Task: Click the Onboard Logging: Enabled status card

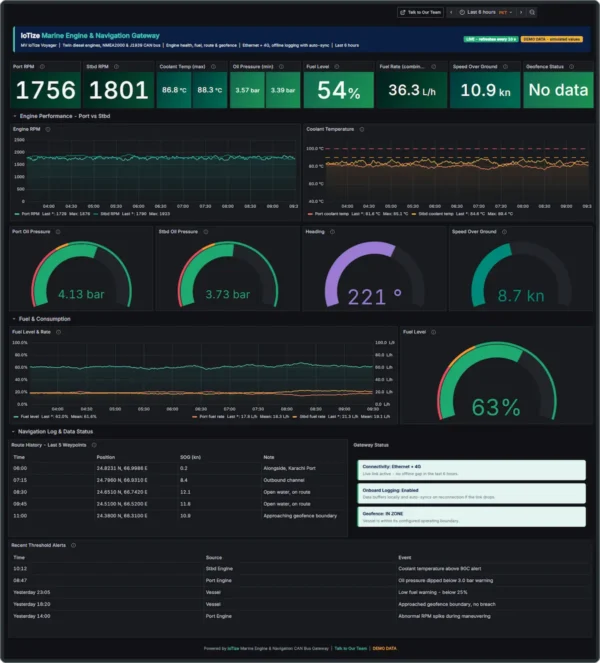Action: click(x=471, y=493)
